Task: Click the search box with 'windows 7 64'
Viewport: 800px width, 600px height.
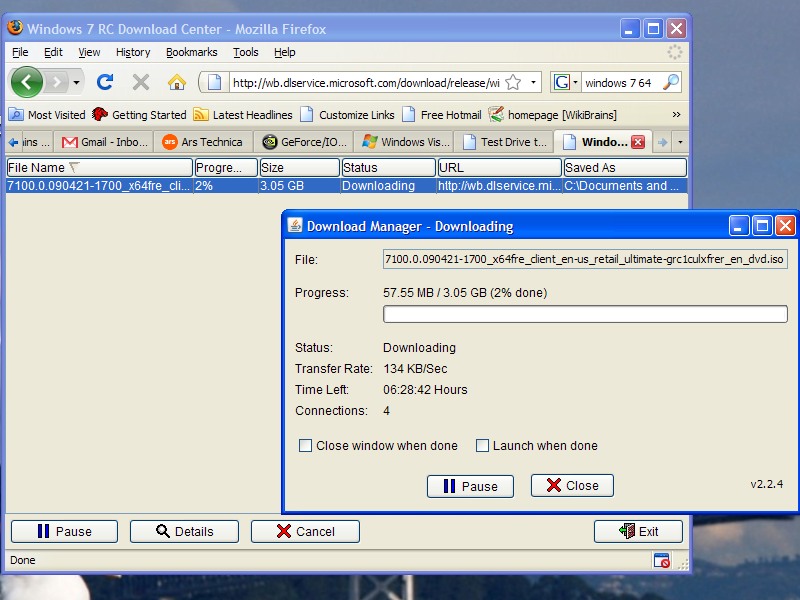Action: tap(621, 83)
